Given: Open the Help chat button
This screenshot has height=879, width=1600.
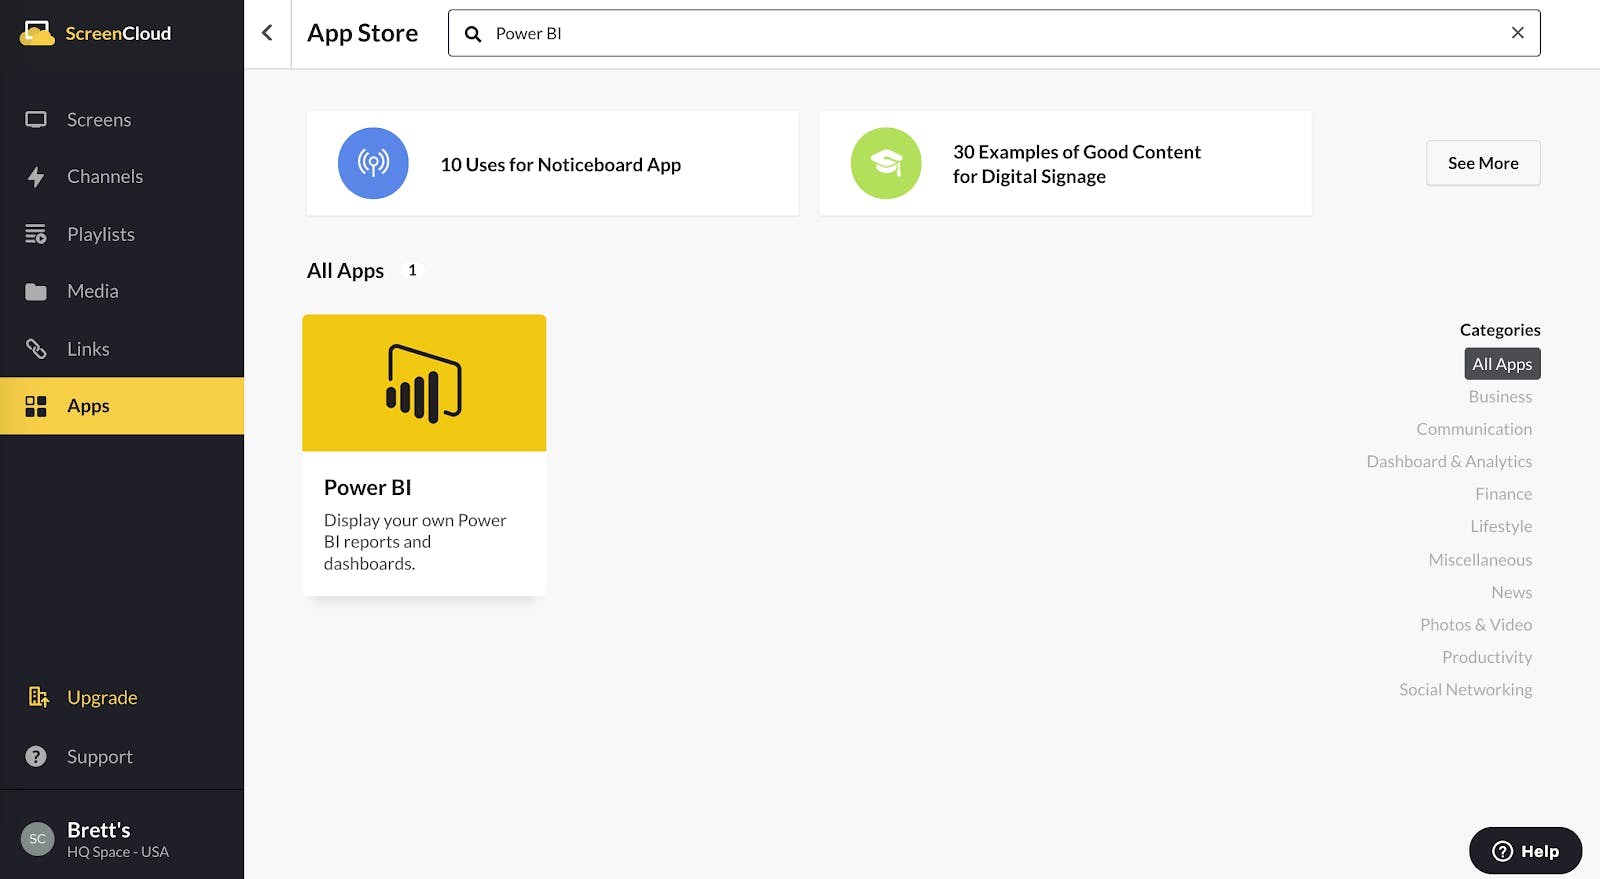Looking at the screenshot, I should point(1525,851).
